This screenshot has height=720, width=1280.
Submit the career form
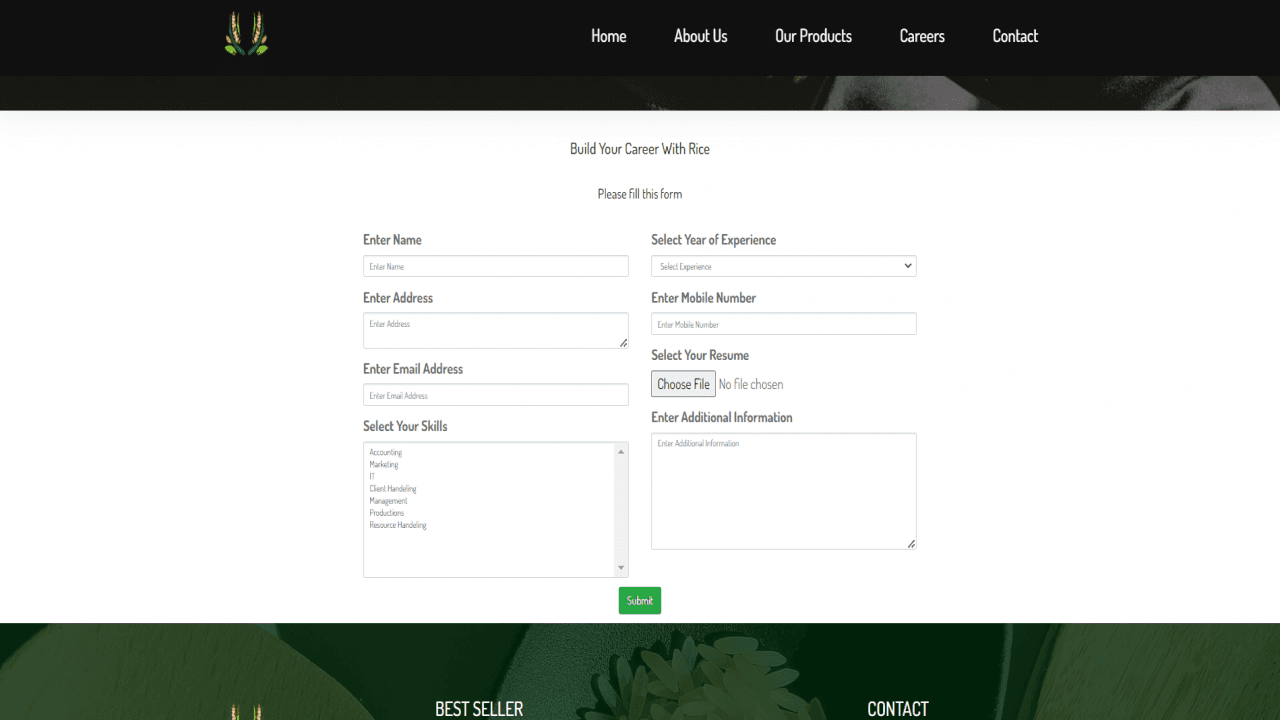coord(640,600)
